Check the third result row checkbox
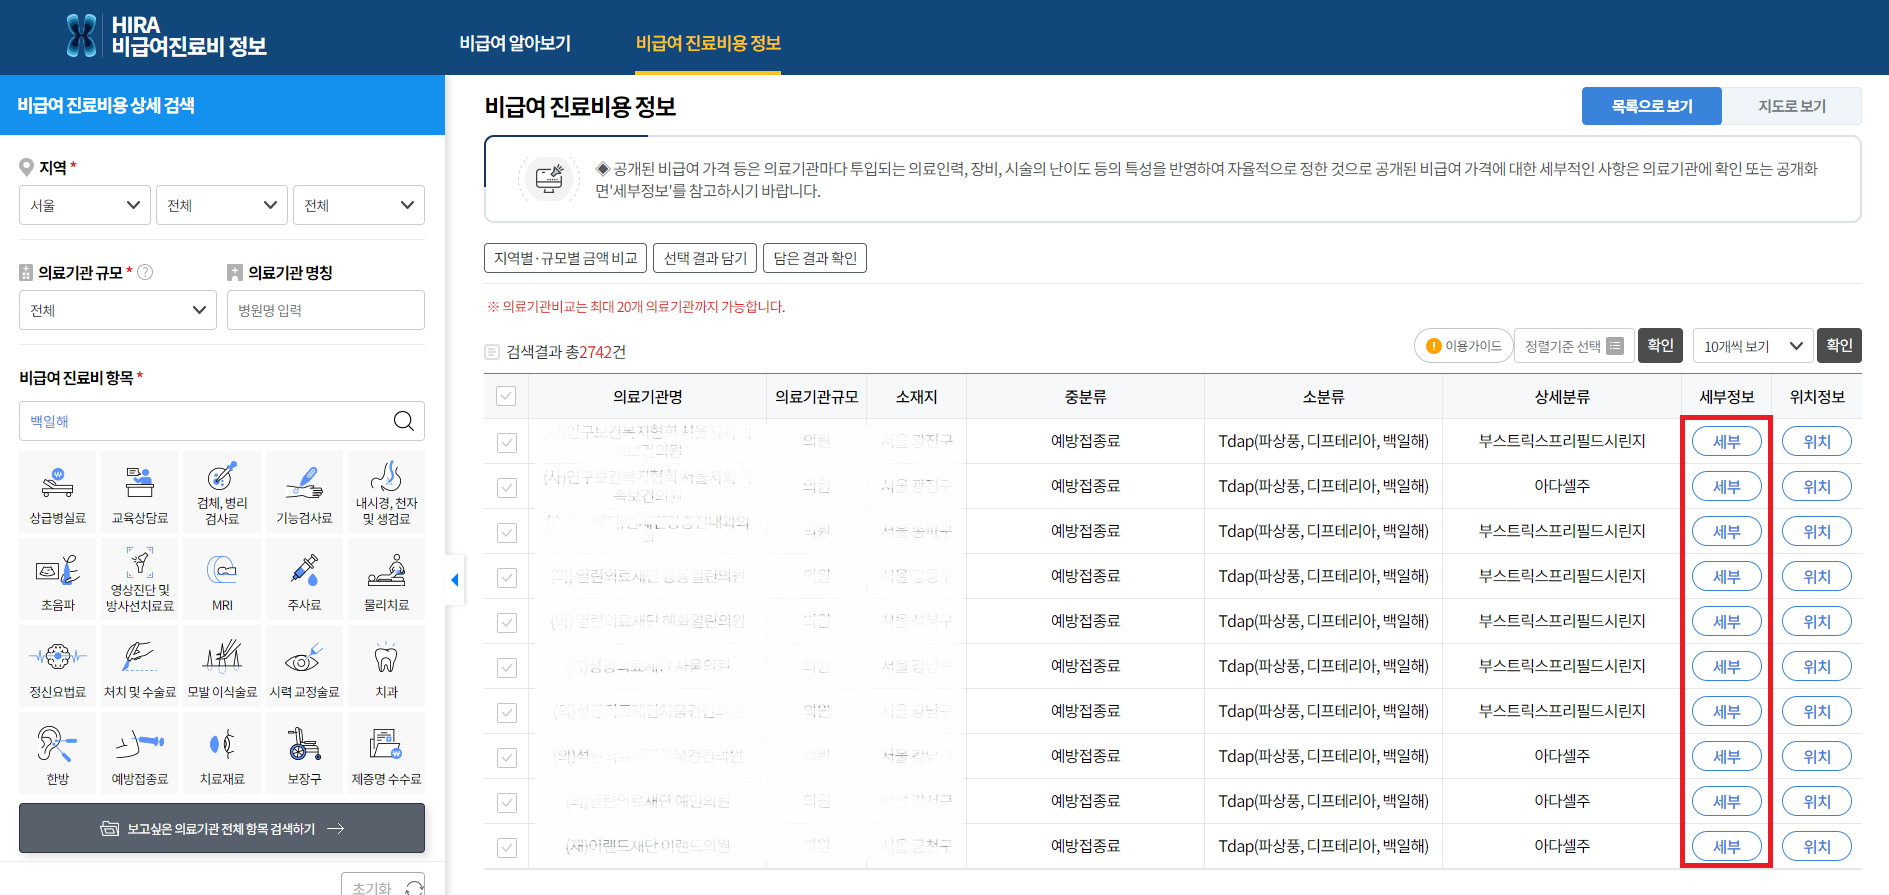The height and width of the screenshot is (895, 1889). (507, 532)
